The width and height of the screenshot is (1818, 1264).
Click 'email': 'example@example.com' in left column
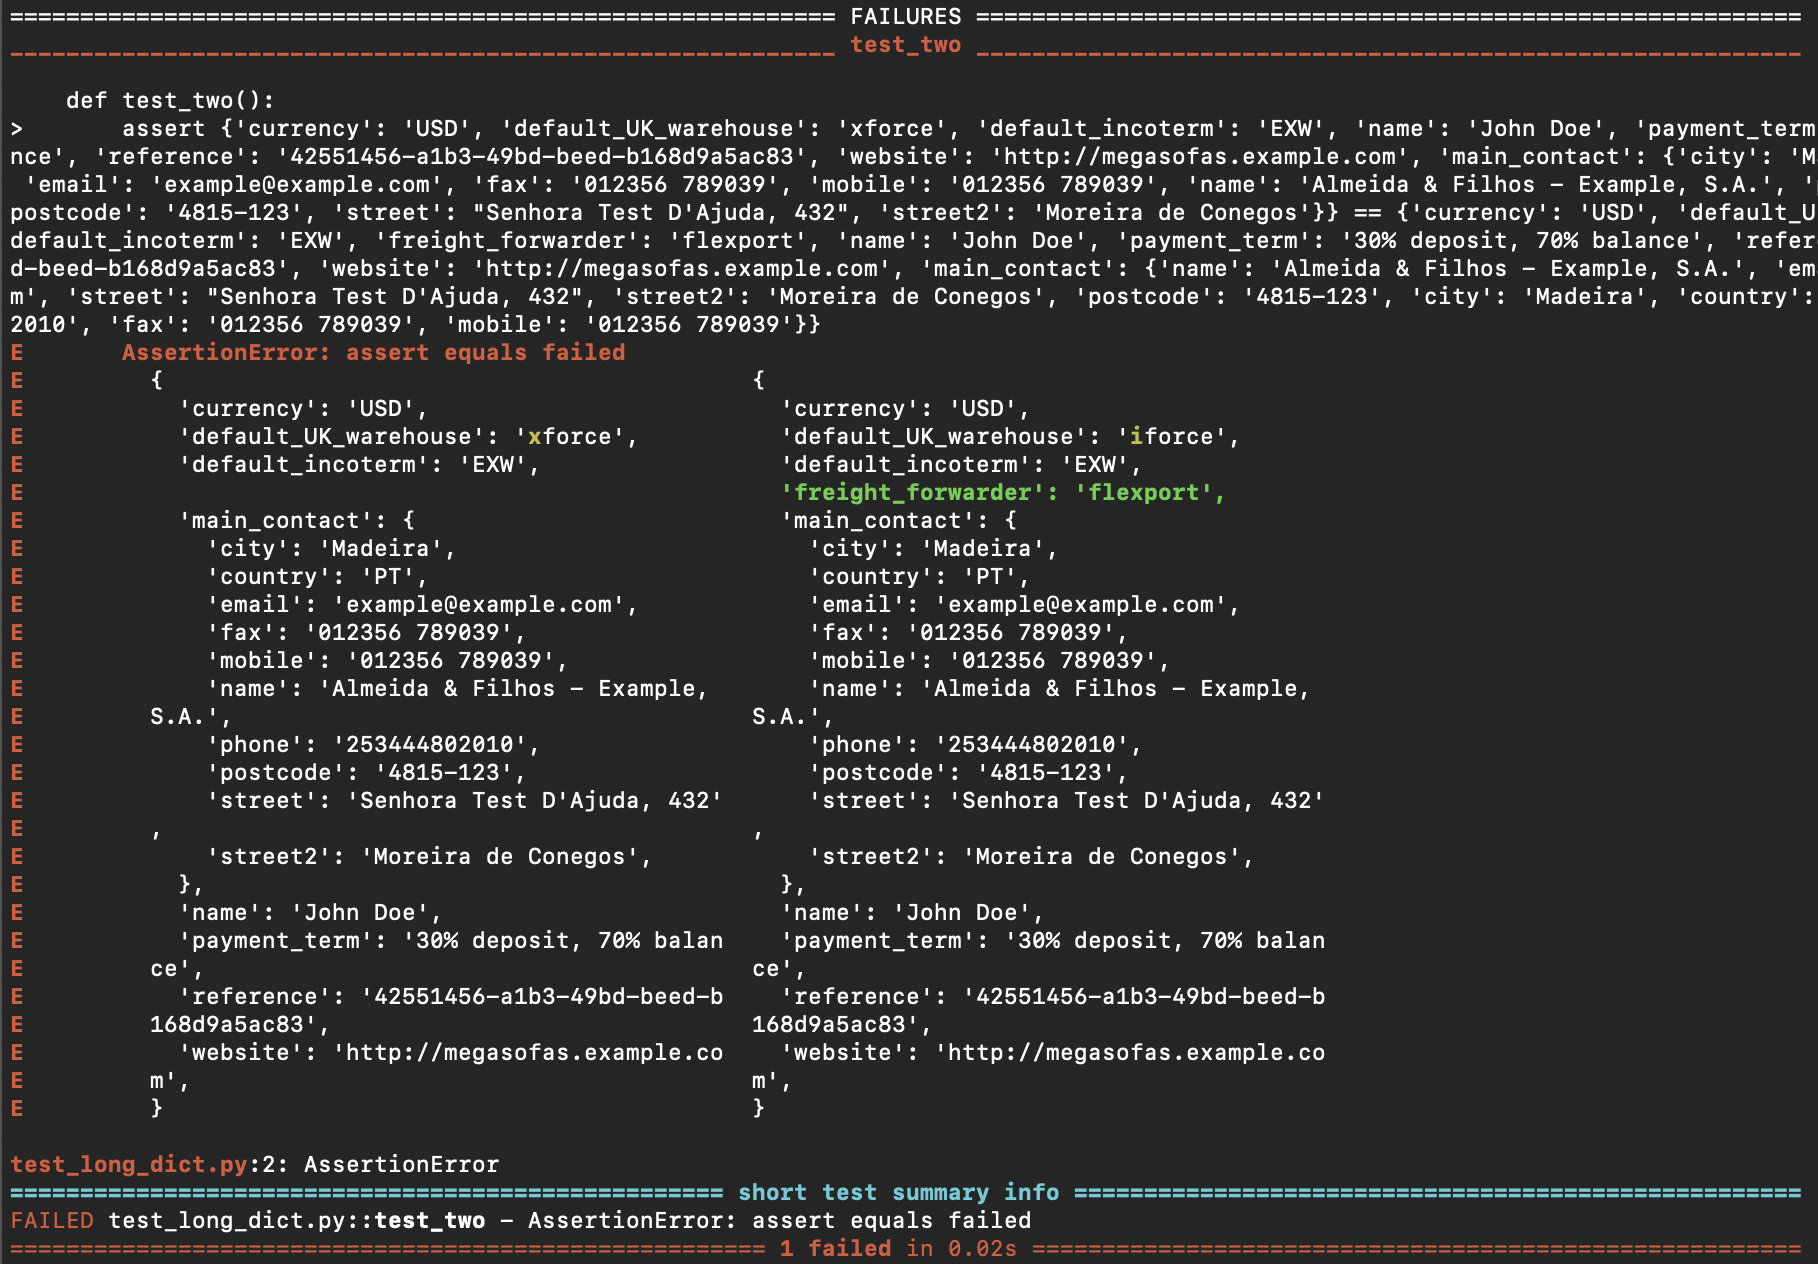point(422,604)
